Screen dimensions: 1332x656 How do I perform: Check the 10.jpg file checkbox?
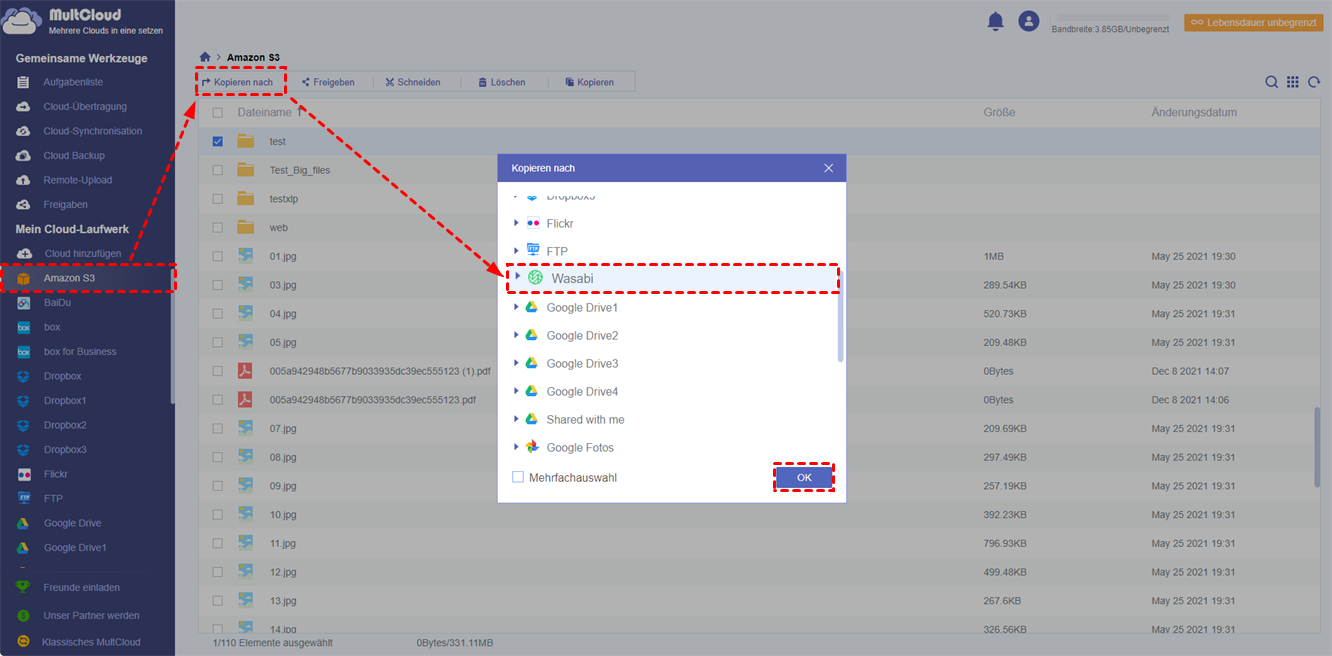[218, 514]
